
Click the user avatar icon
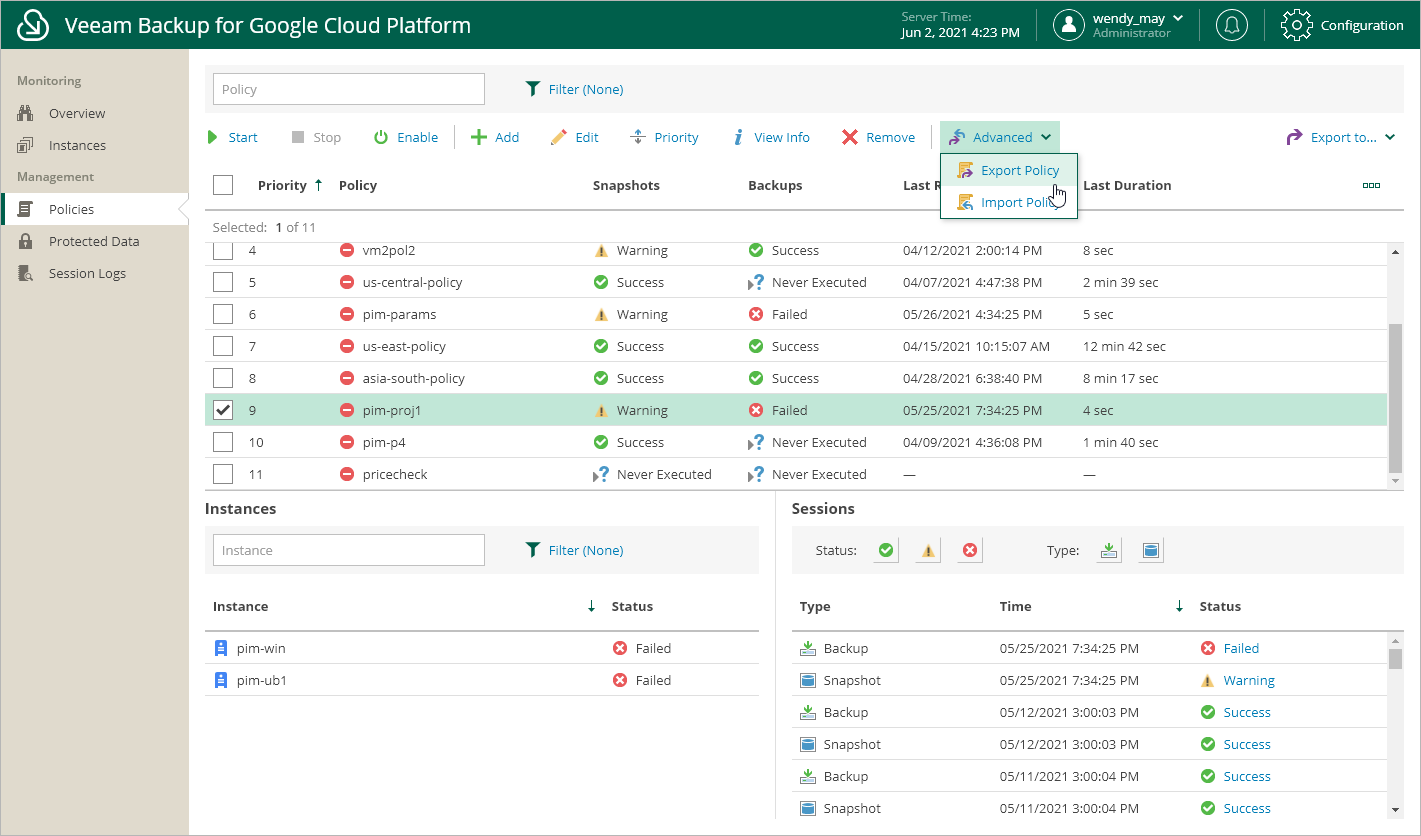(x=1069, y=25)
